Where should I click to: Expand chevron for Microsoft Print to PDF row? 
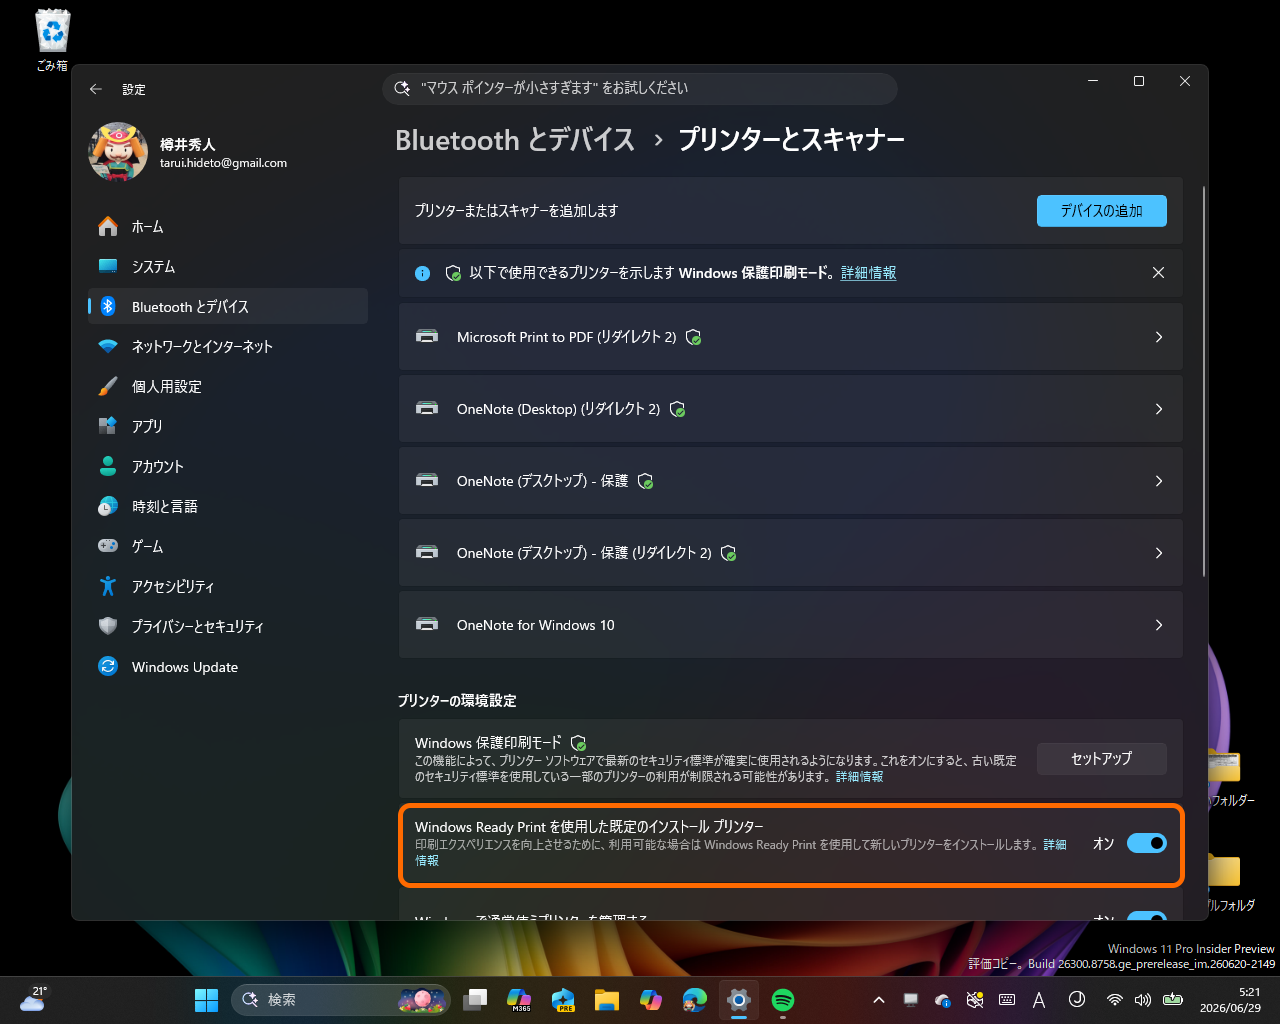tap(1159, 337)
